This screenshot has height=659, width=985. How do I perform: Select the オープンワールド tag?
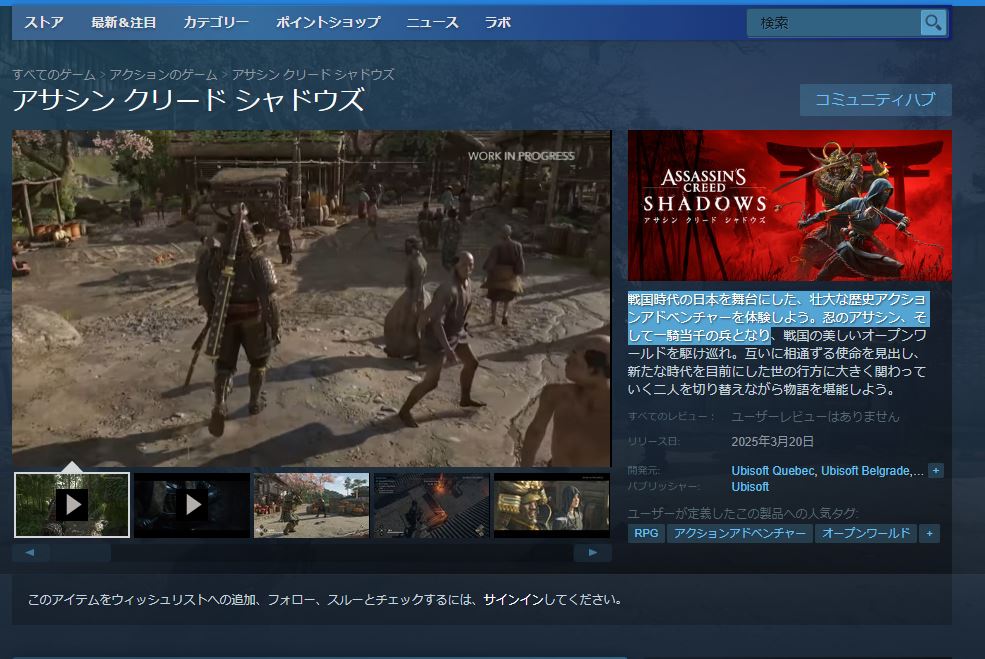coord(866,533)
